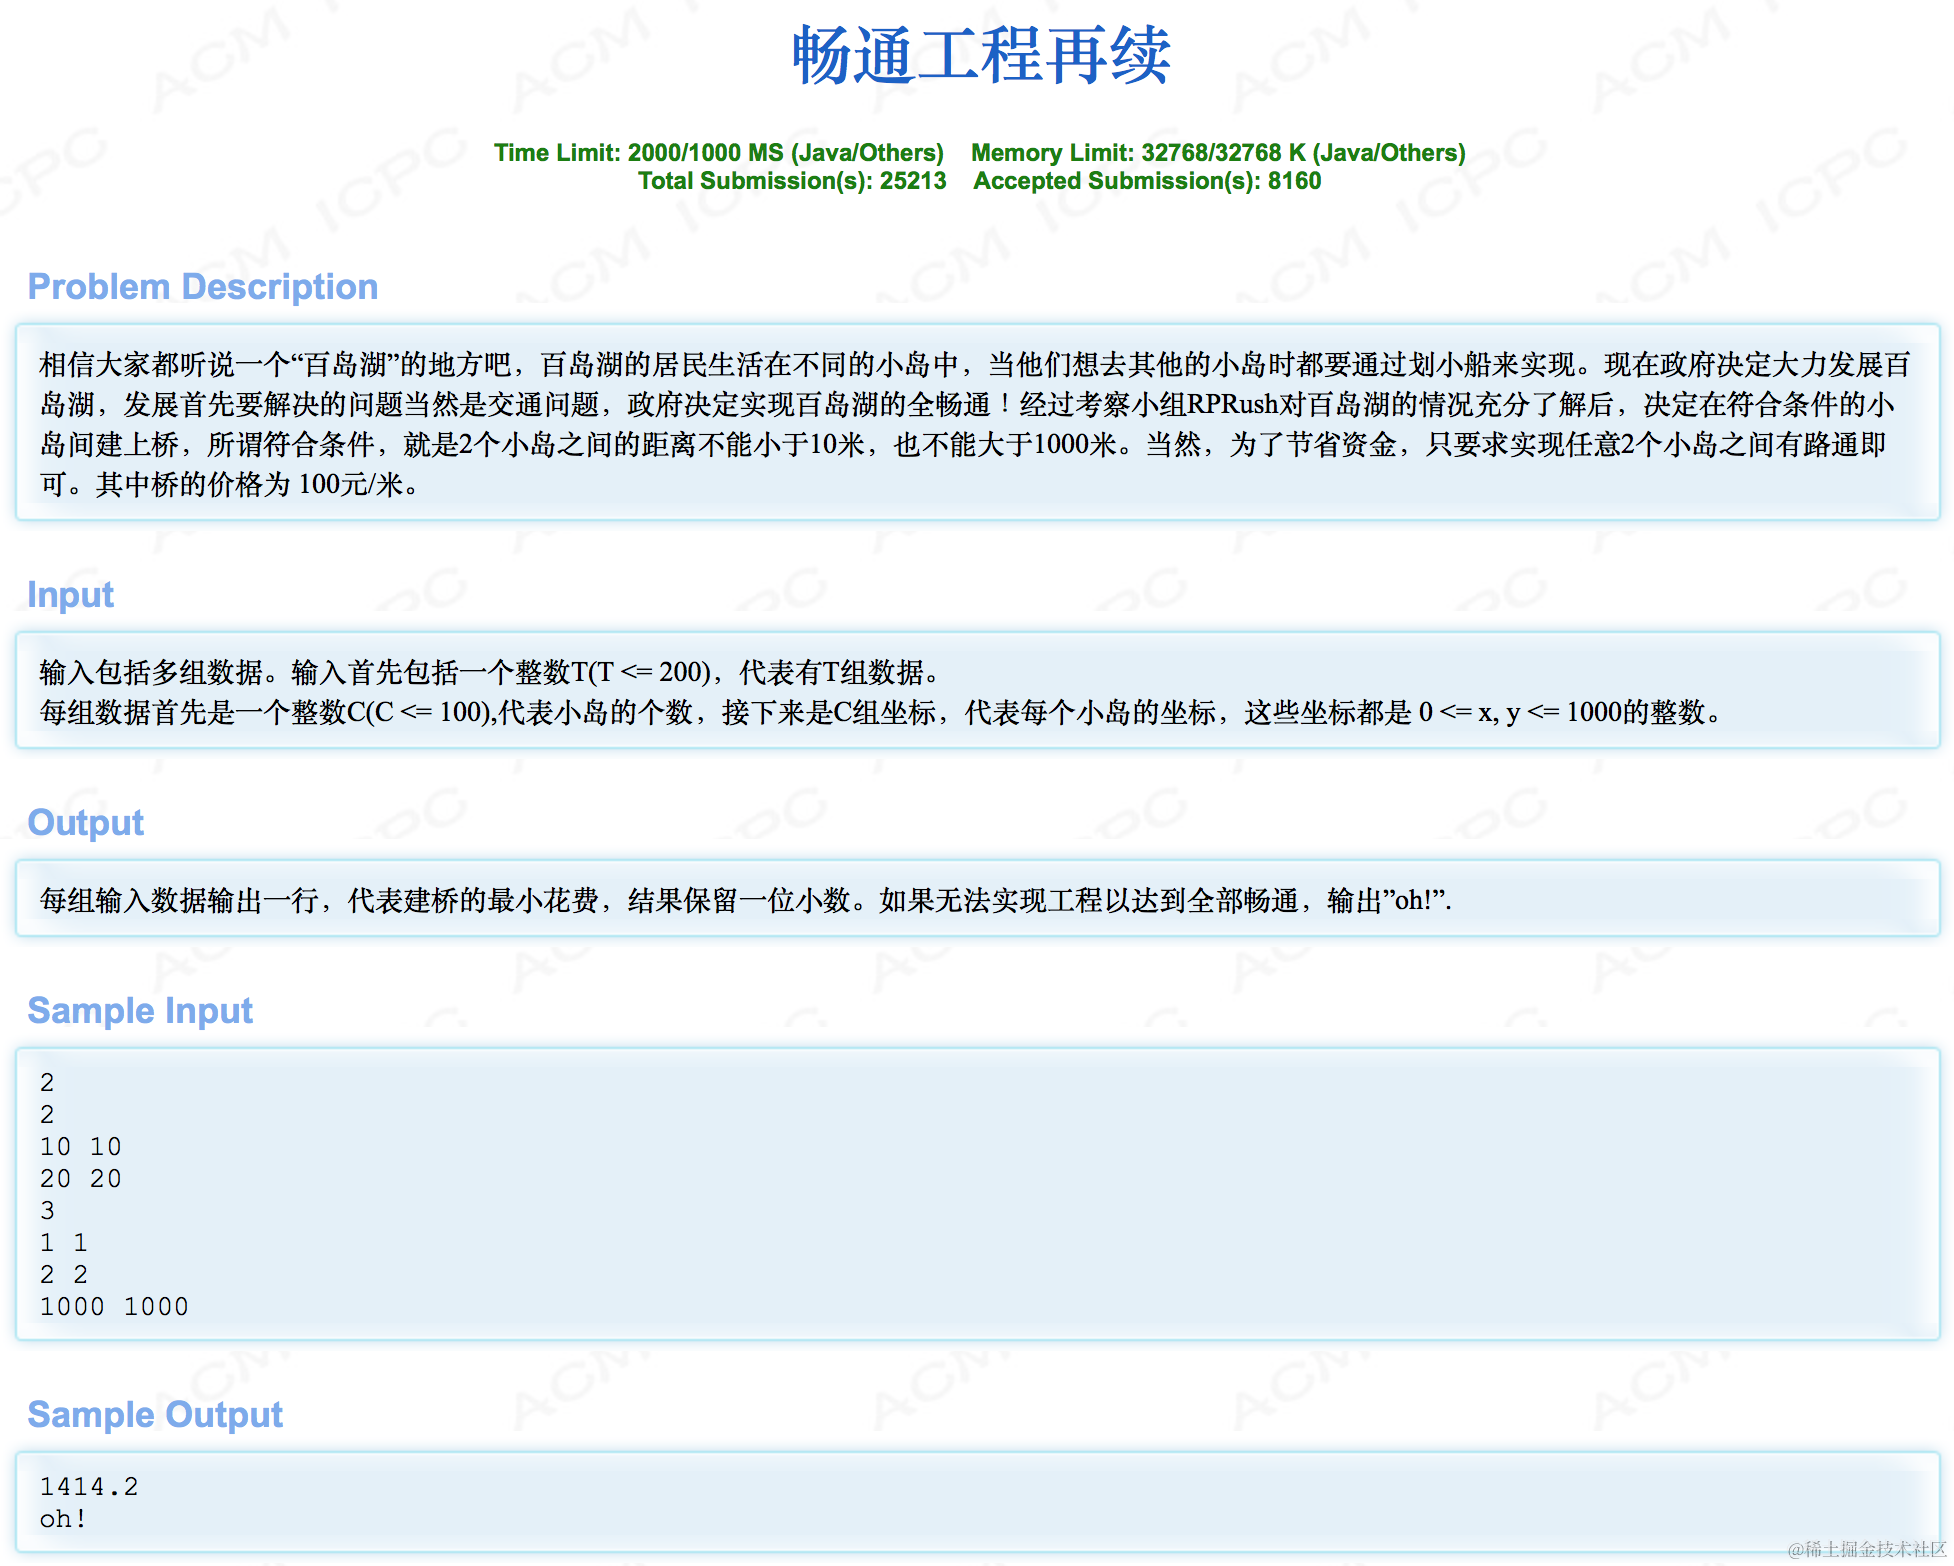
Task: Click the Sample Input heading
Action: [x=139, y=1011]
